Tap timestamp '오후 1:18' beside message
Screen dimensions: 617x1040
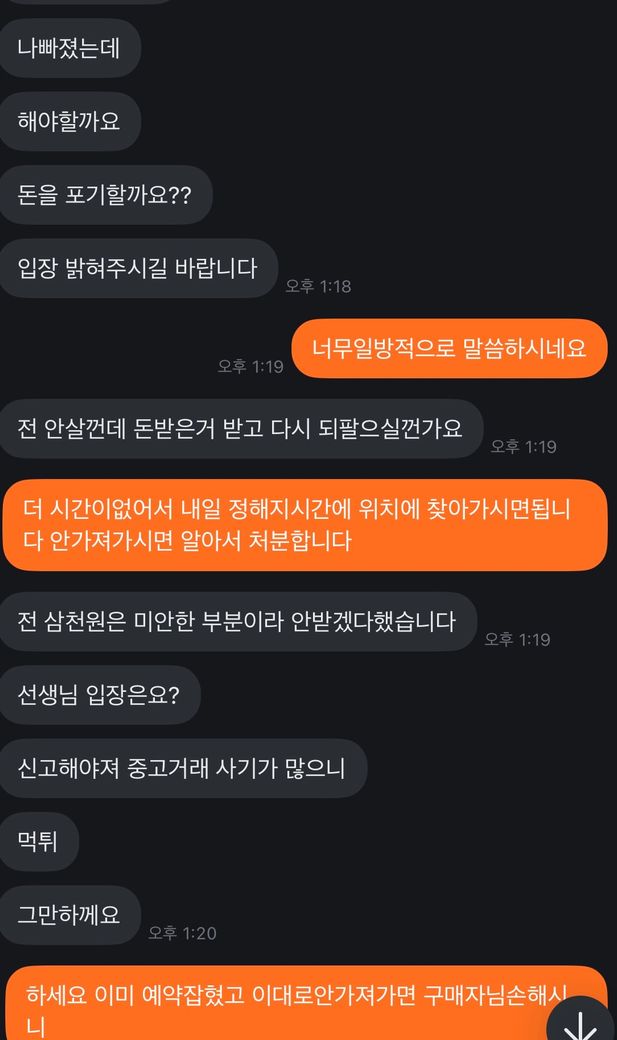[318, 286]
